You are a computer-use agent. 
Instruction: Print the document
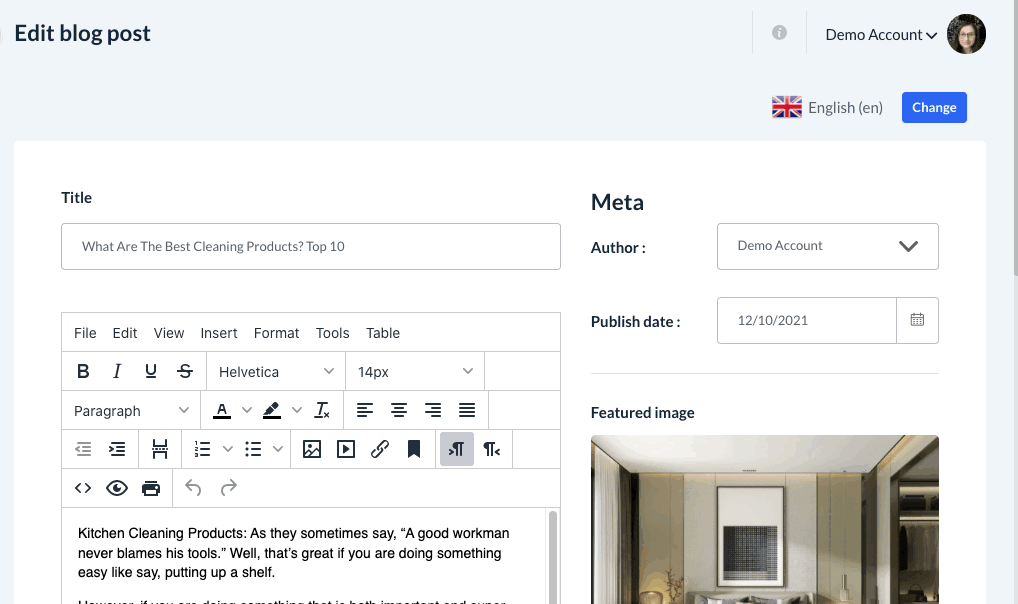coord(151,488)
